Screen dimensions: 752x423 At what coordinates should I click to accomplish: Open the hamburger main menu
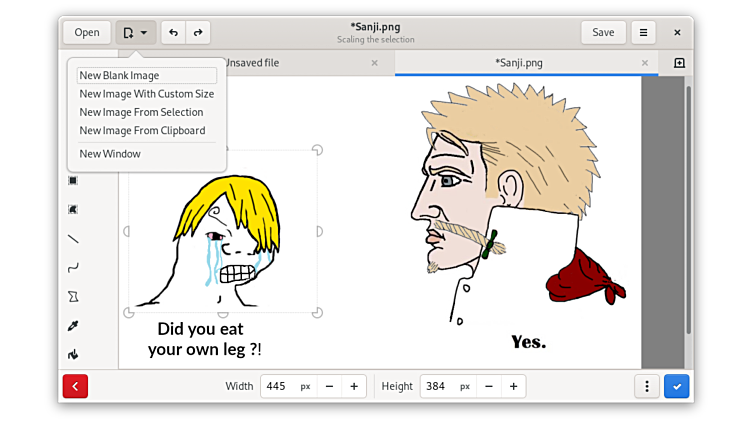(643, 33)
